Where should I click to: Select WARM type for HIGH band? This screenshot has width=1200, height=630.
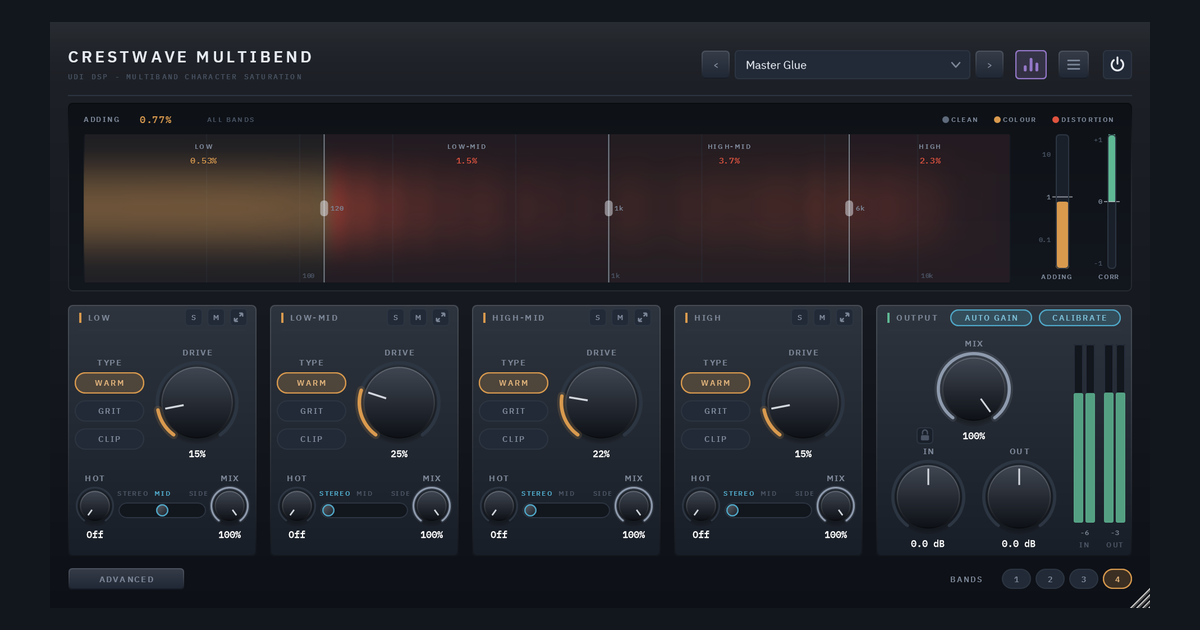(715, 383)
